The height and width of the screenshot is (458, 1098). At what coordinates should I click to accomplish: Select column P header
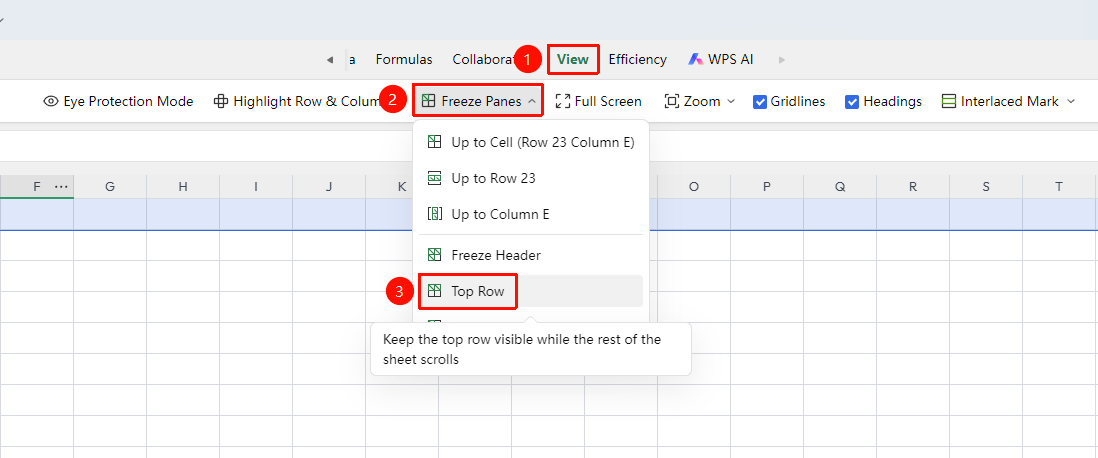767,187
